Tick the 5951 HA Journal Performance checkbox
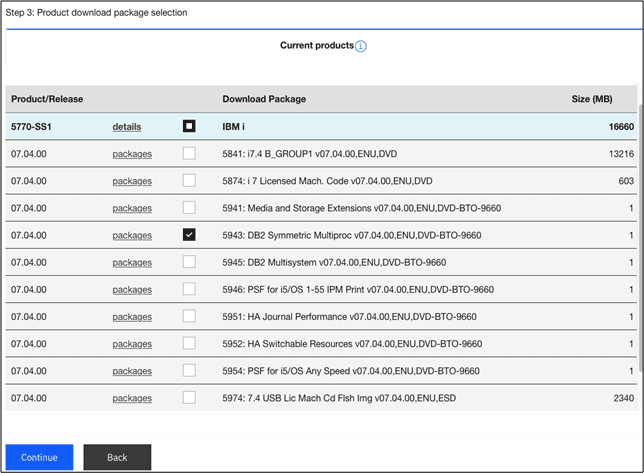The width and height of the screenshot is (644, 473). click(x=189, y=316)
